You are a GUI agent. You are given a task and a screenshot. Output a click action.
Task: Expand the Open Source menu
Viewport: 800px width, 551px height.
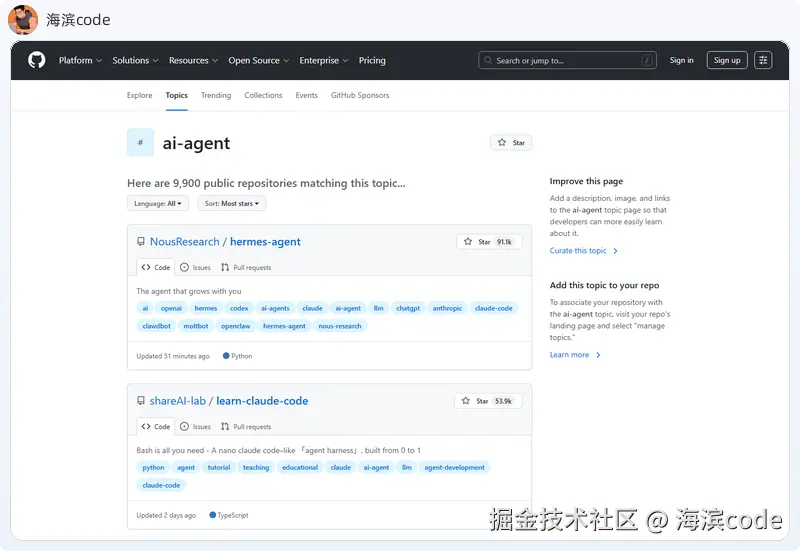[259, 60]
